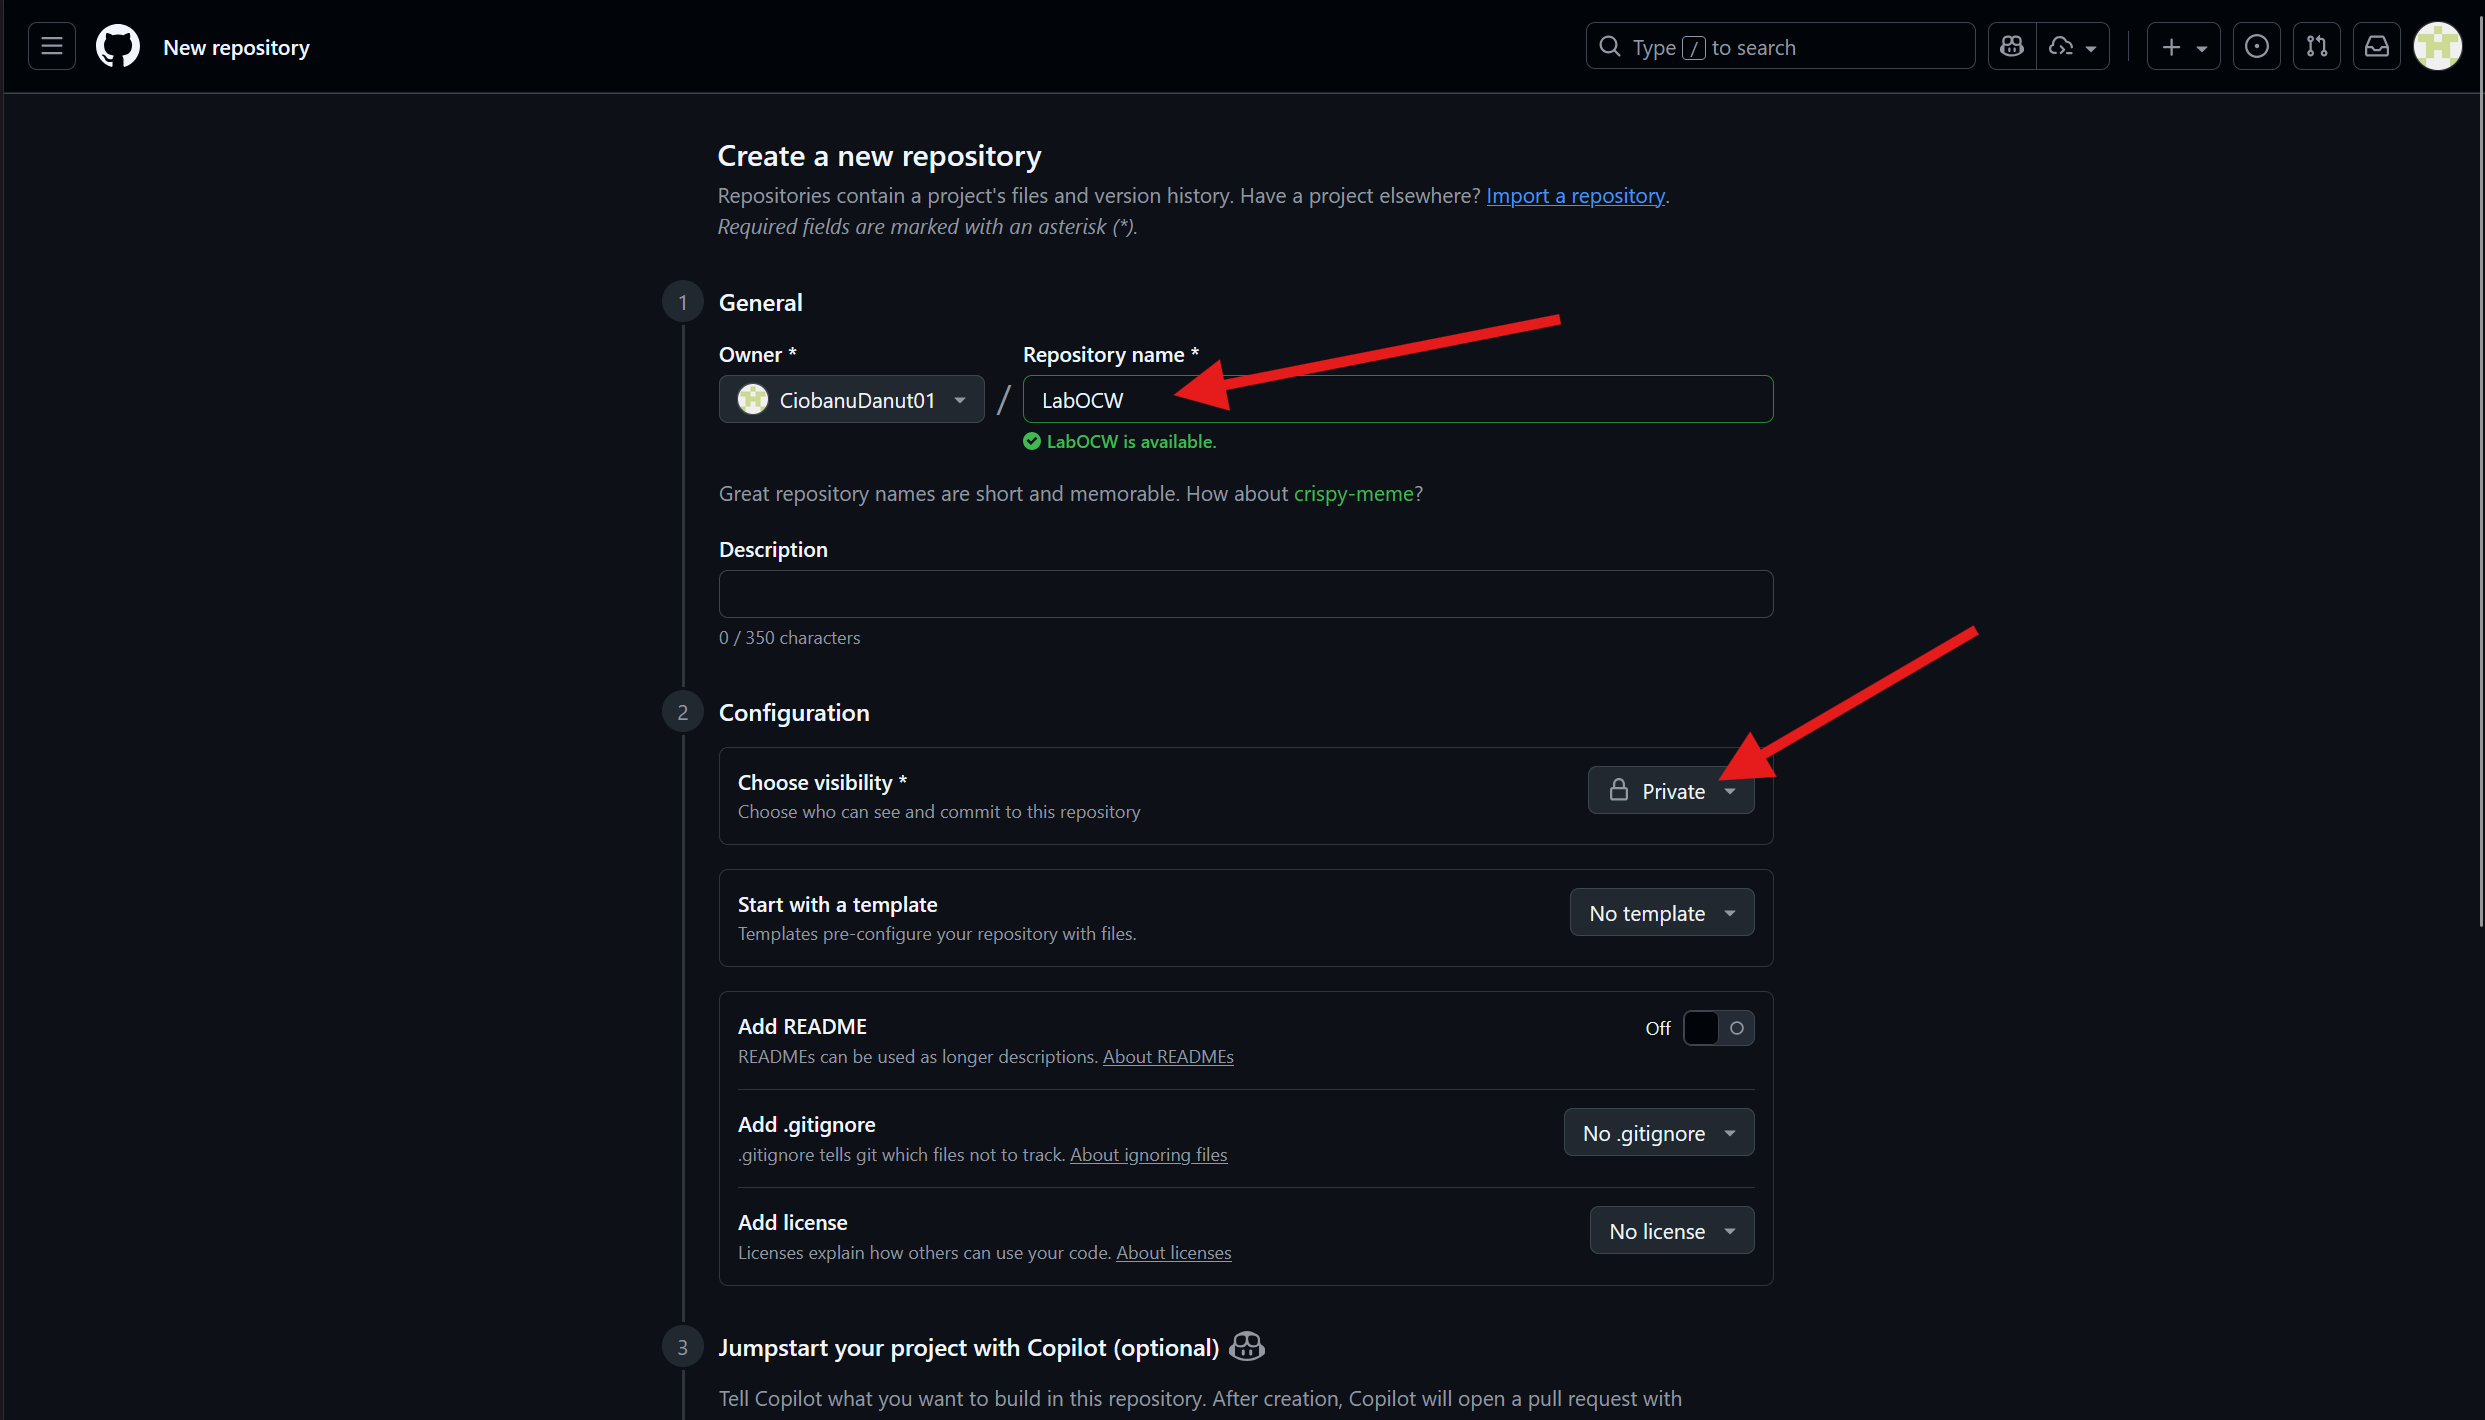The height and width of the screenshot is (1420, 2485).
Task: Open the issues icon in header
Action: tap(2256, 47)
